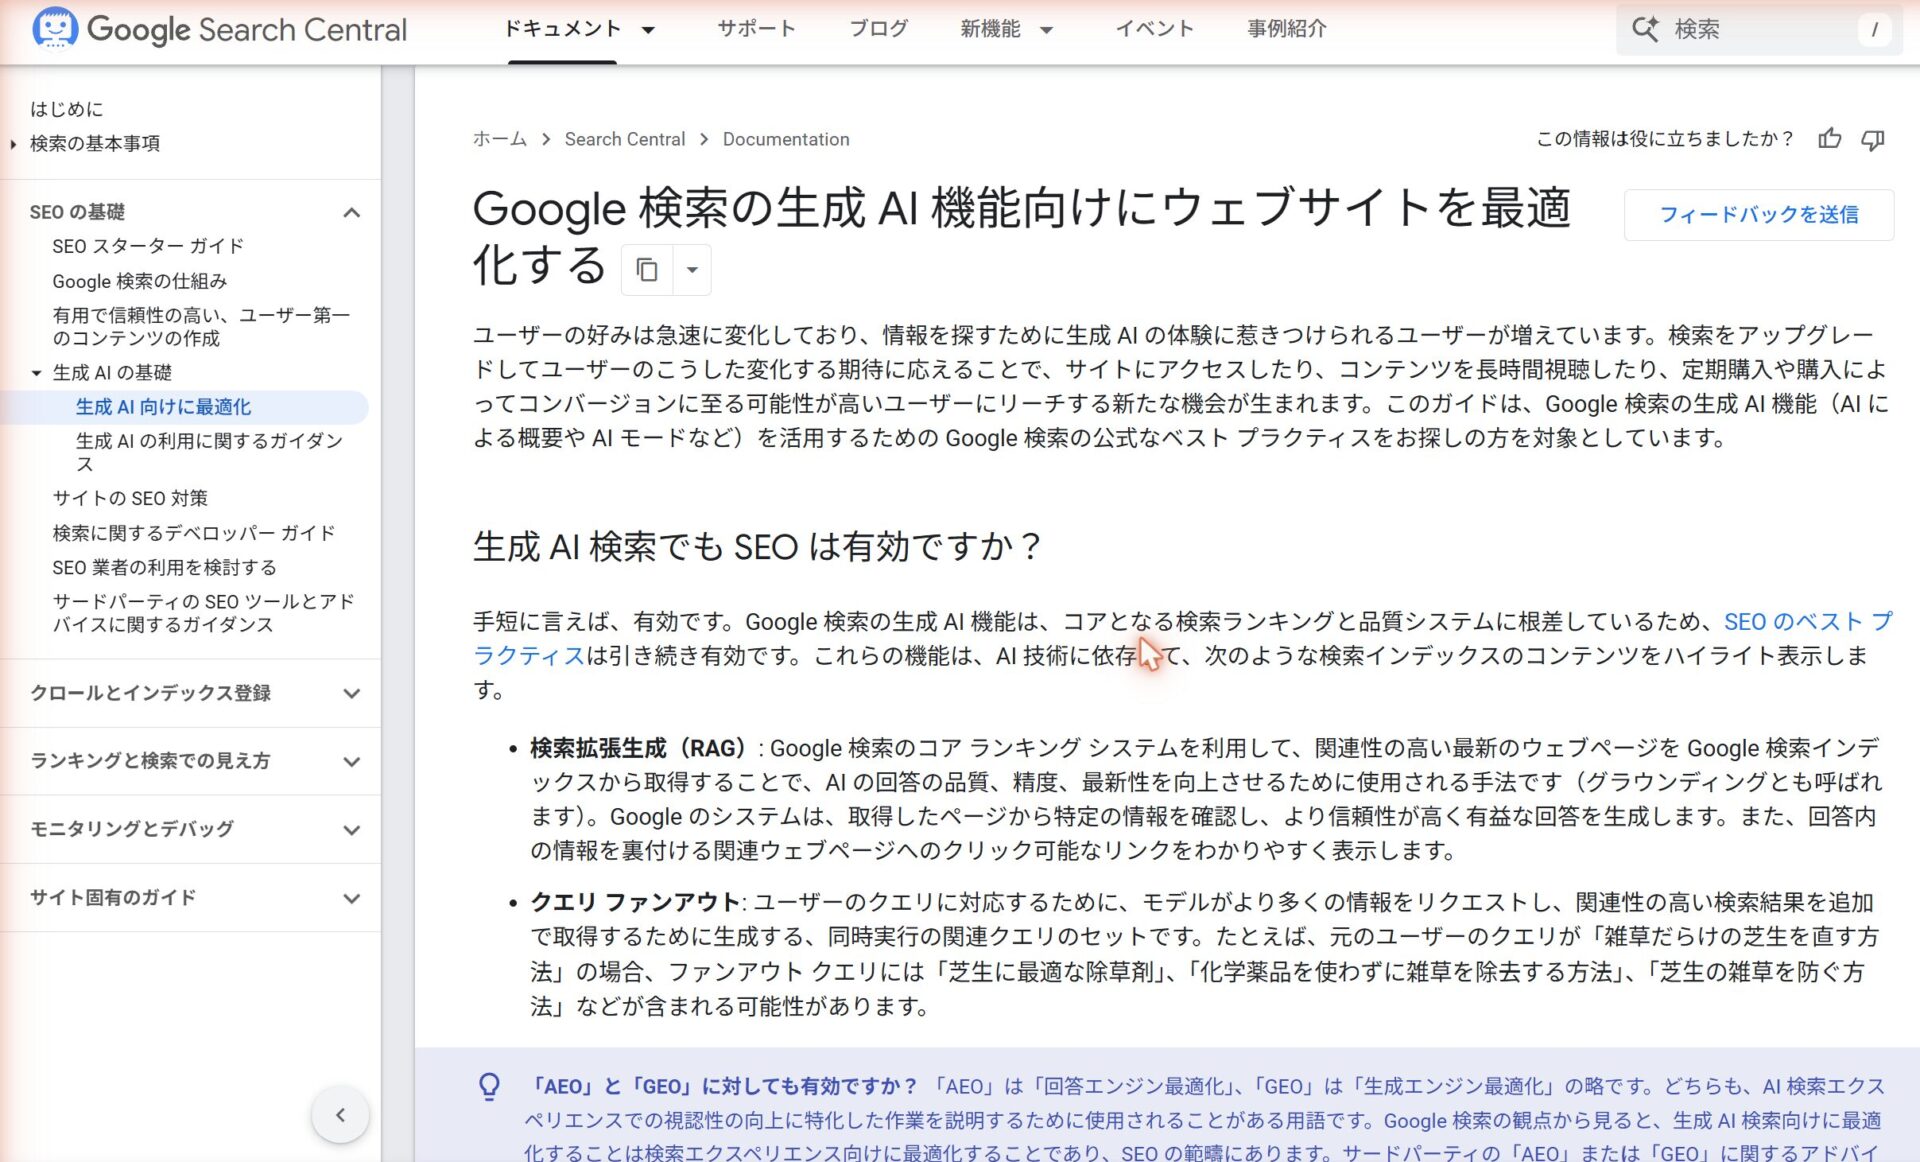Open はじめに in sidebar
Screen dimensions: 1920x1162
click(66, 109)
